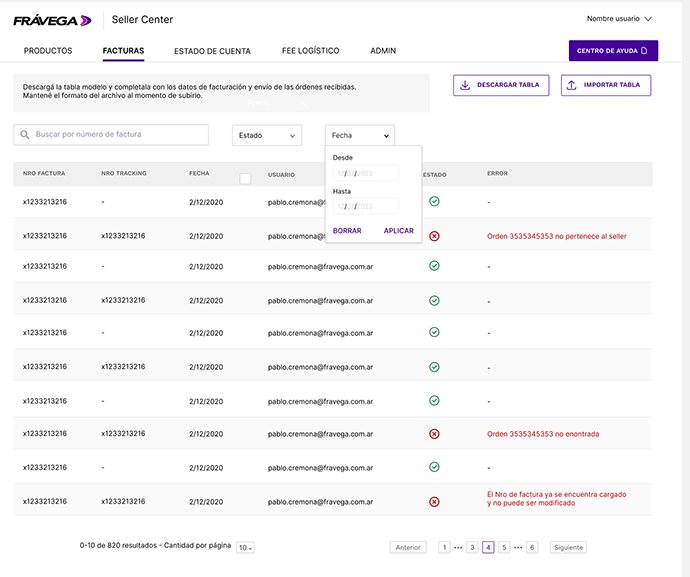This screenshot has width=690, height=577.
Task: Click Aplicar in date filter
Action: click(399, 231)
